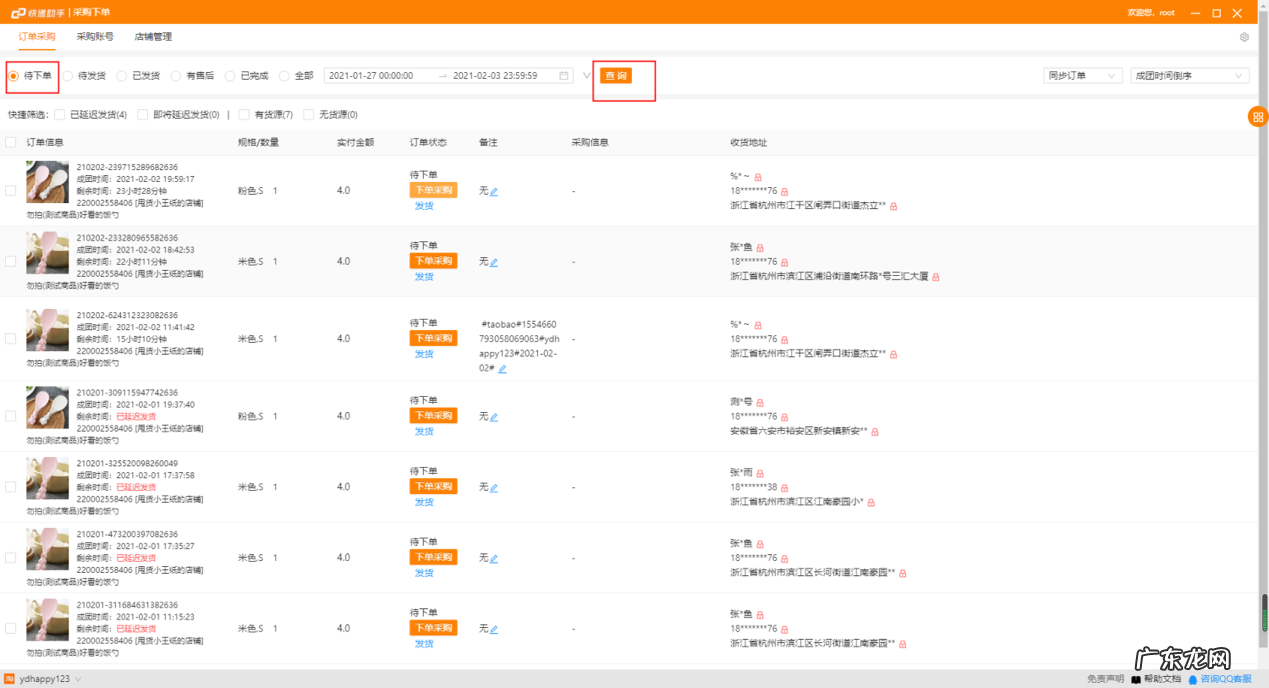Click the input method indicator near ydhappy123

tap(9, 678)
